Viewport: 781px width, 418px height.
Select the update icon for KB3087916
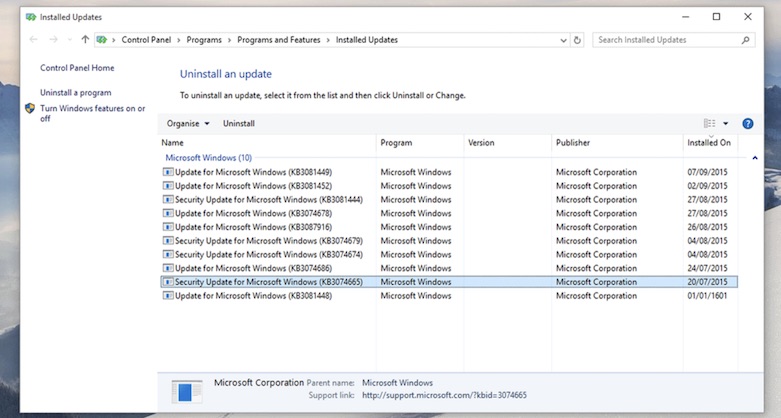point(168,227)
